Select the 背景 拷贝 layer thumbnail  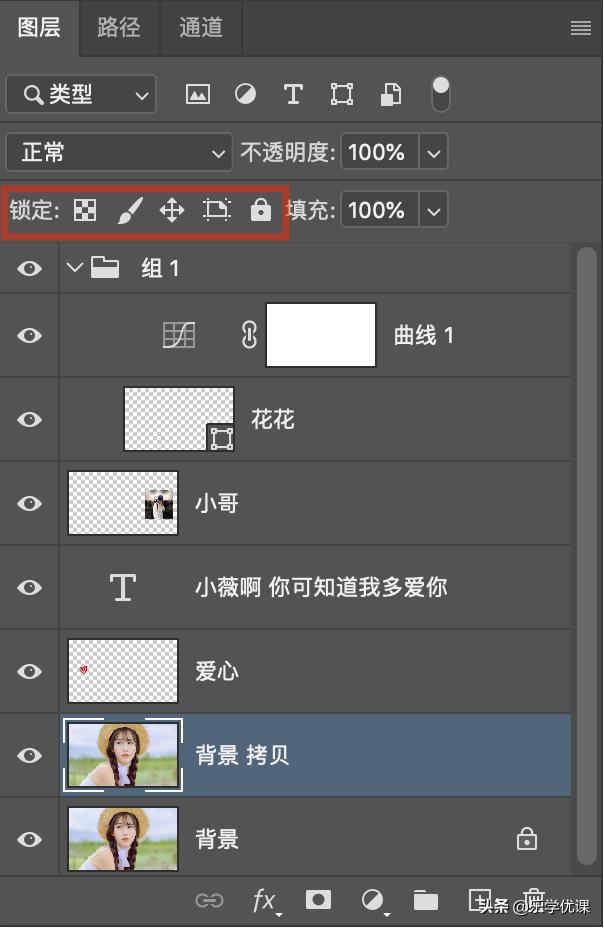click(x=123, y=755)
